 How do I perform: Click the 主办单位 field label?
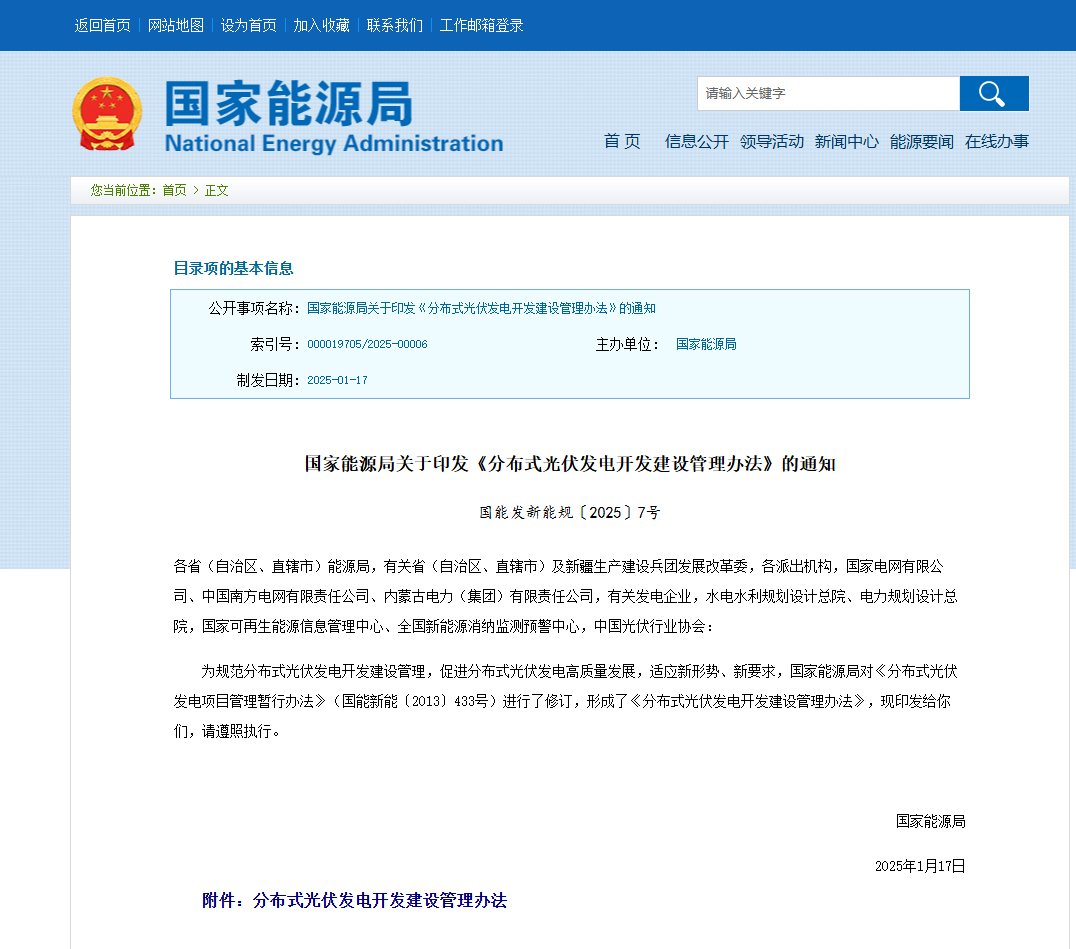coord(627,344)
